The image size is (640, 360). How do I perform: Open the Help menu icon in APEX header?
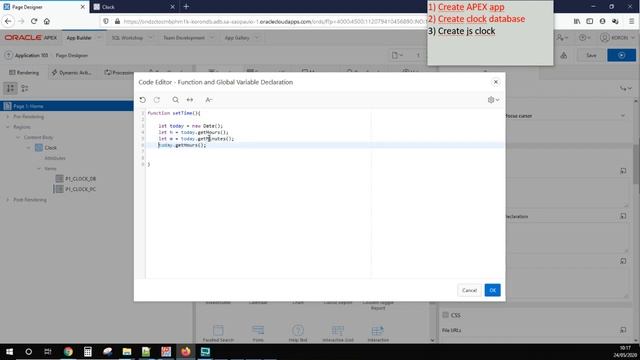pos(584,38)
